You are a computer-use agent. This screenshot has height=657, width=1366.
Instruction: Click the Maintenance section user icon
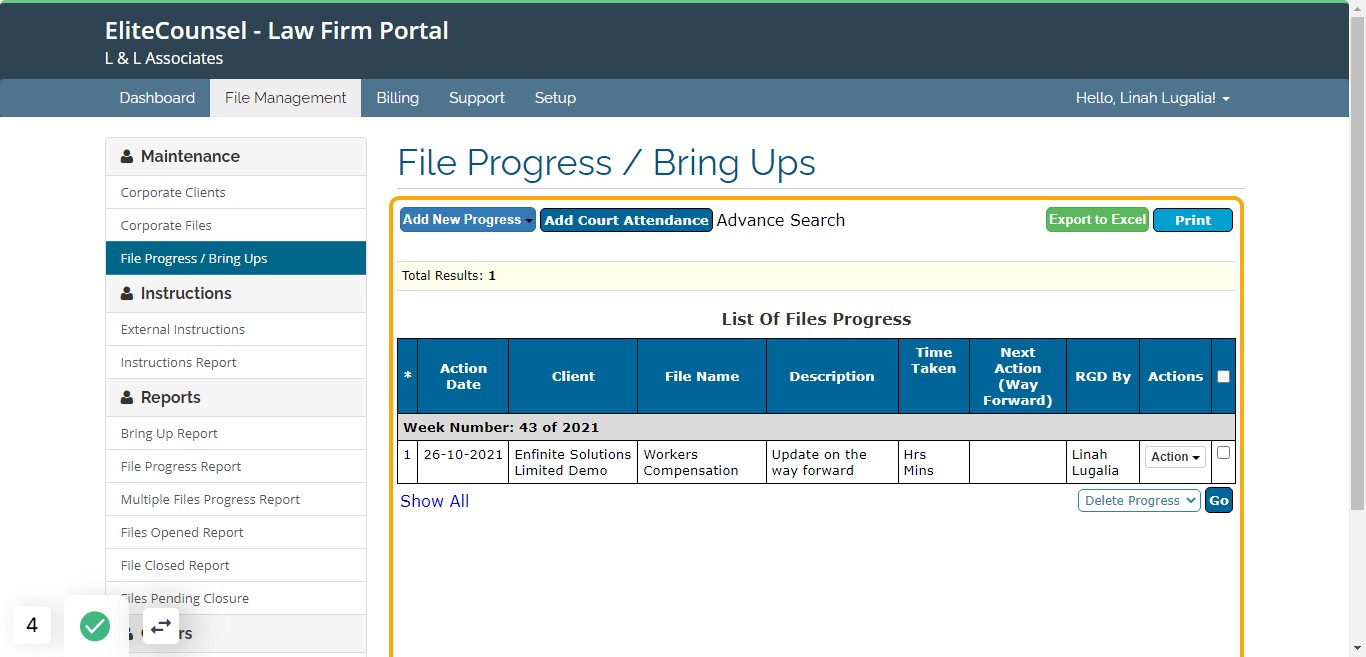(x=127, y=157)
